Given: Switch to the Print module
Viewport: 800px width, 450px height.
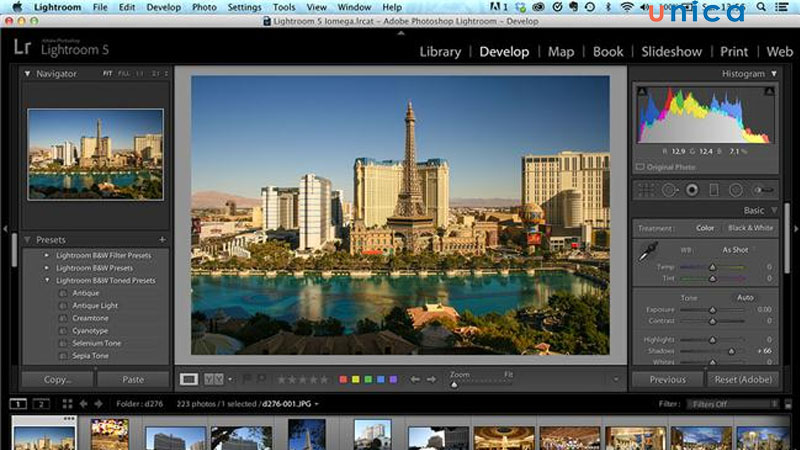Looking at the screenshot, I should tap(734, 52).
